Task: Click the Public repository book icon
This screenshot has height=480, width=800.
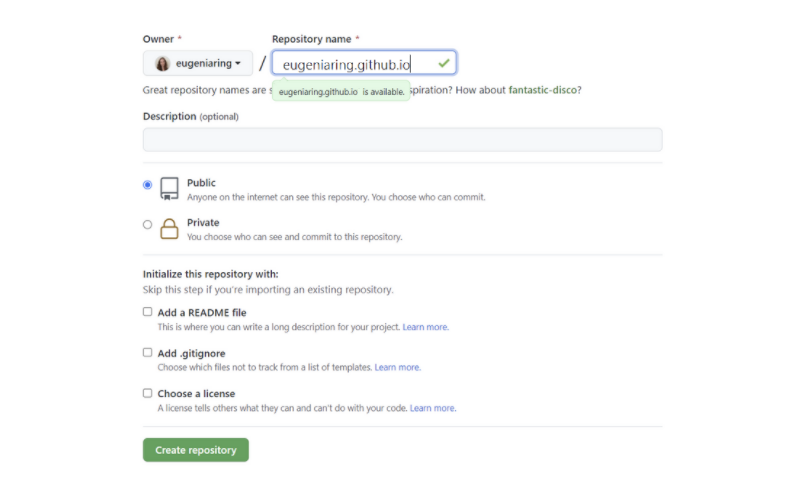Action: tap(169, 189)
